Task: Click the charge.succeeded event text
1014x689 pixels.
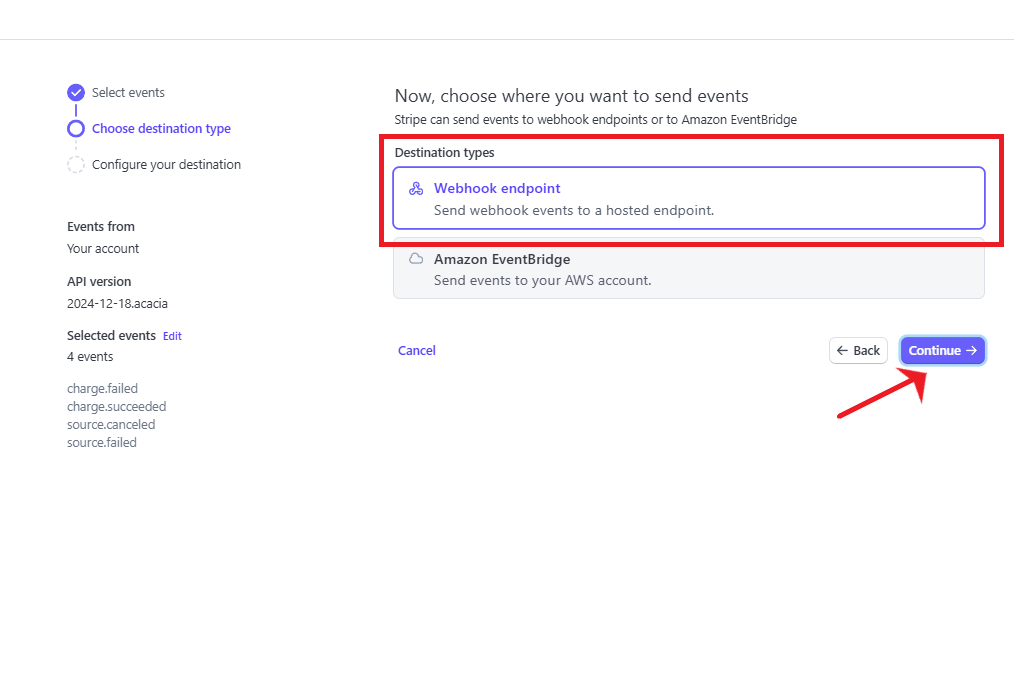Action: pos(116,406)
